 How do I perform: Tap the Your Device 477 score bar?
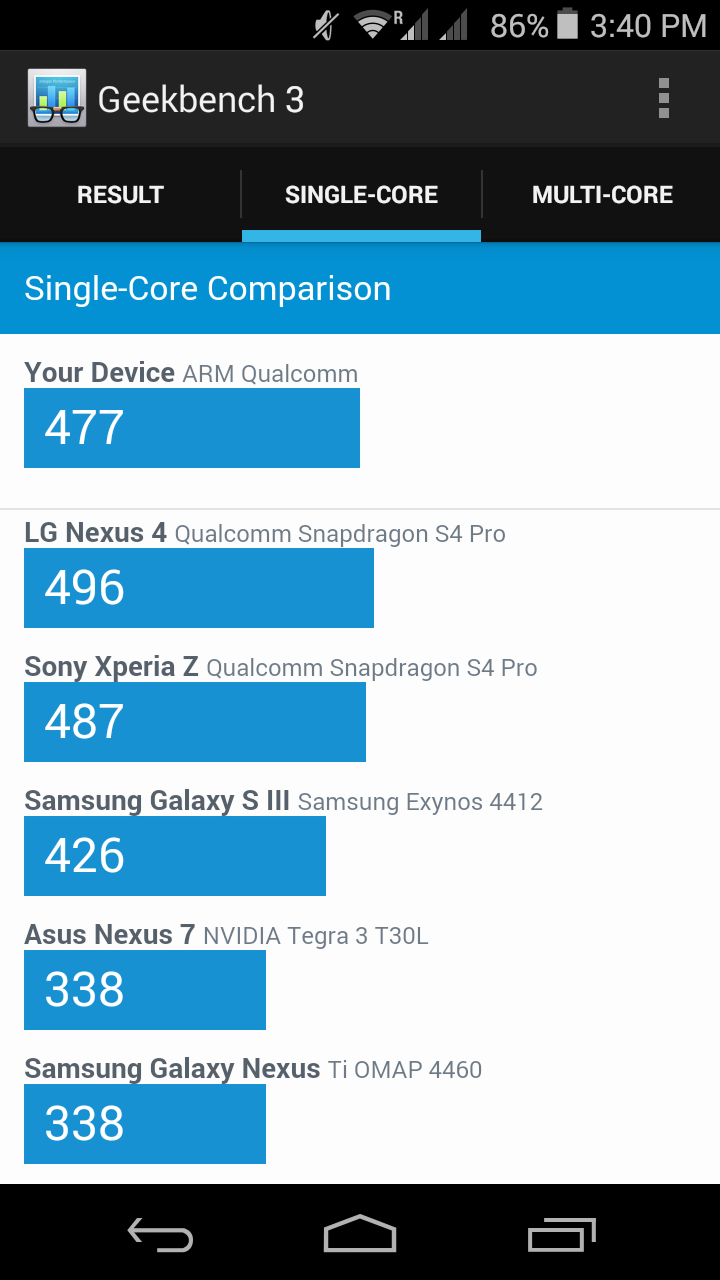pos(192,428)
